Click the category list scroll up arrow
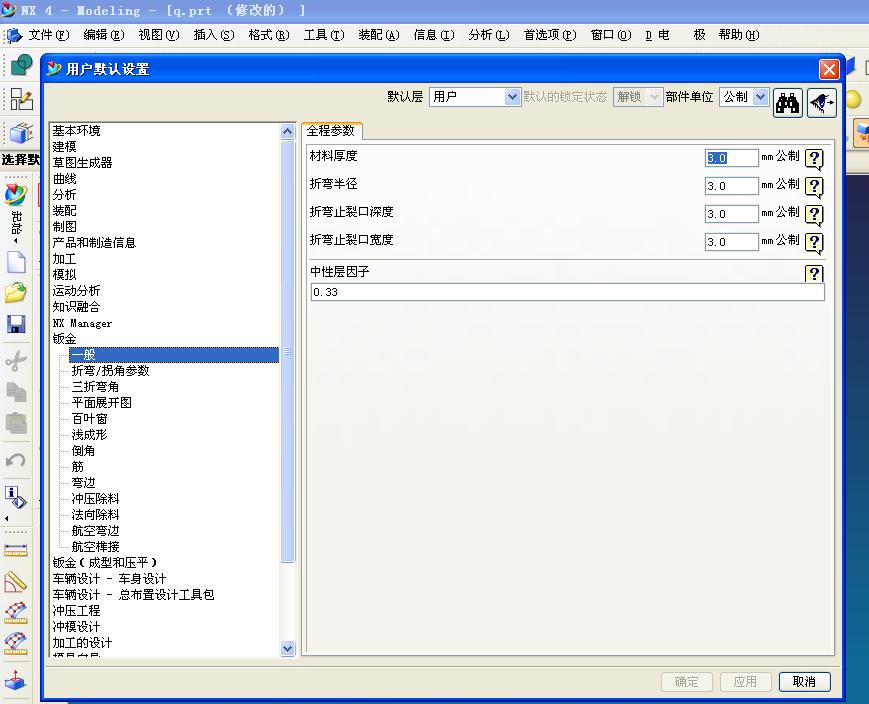Viewport: 869px width, 704px height. click(287, 131)
